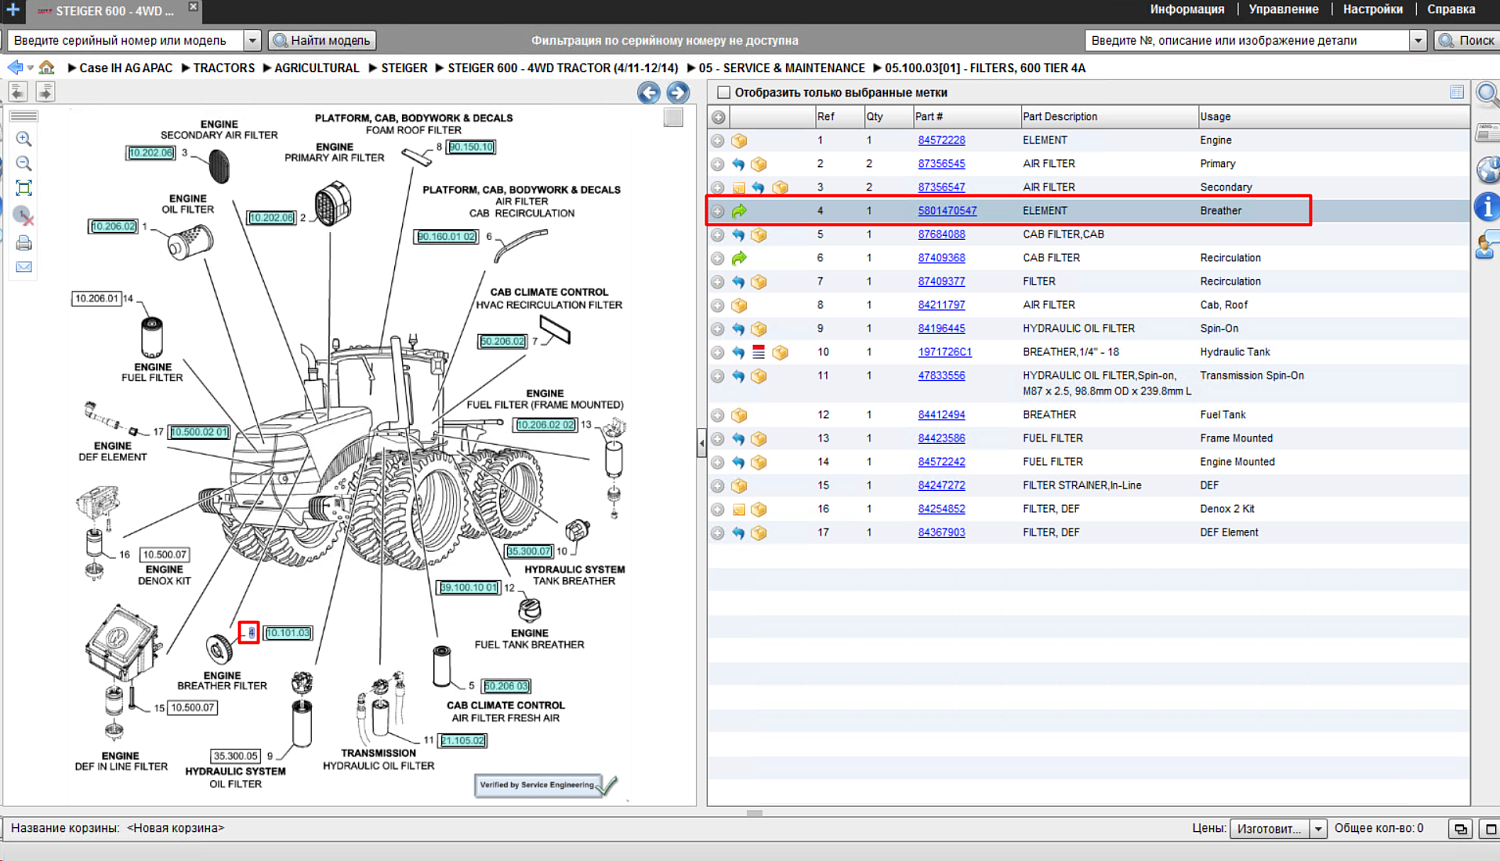Click the zoom in magnifier on the diagram toolbar
Image resolution: width=1500 pixels, height=861 pixels.
click(x=24, y=139)
